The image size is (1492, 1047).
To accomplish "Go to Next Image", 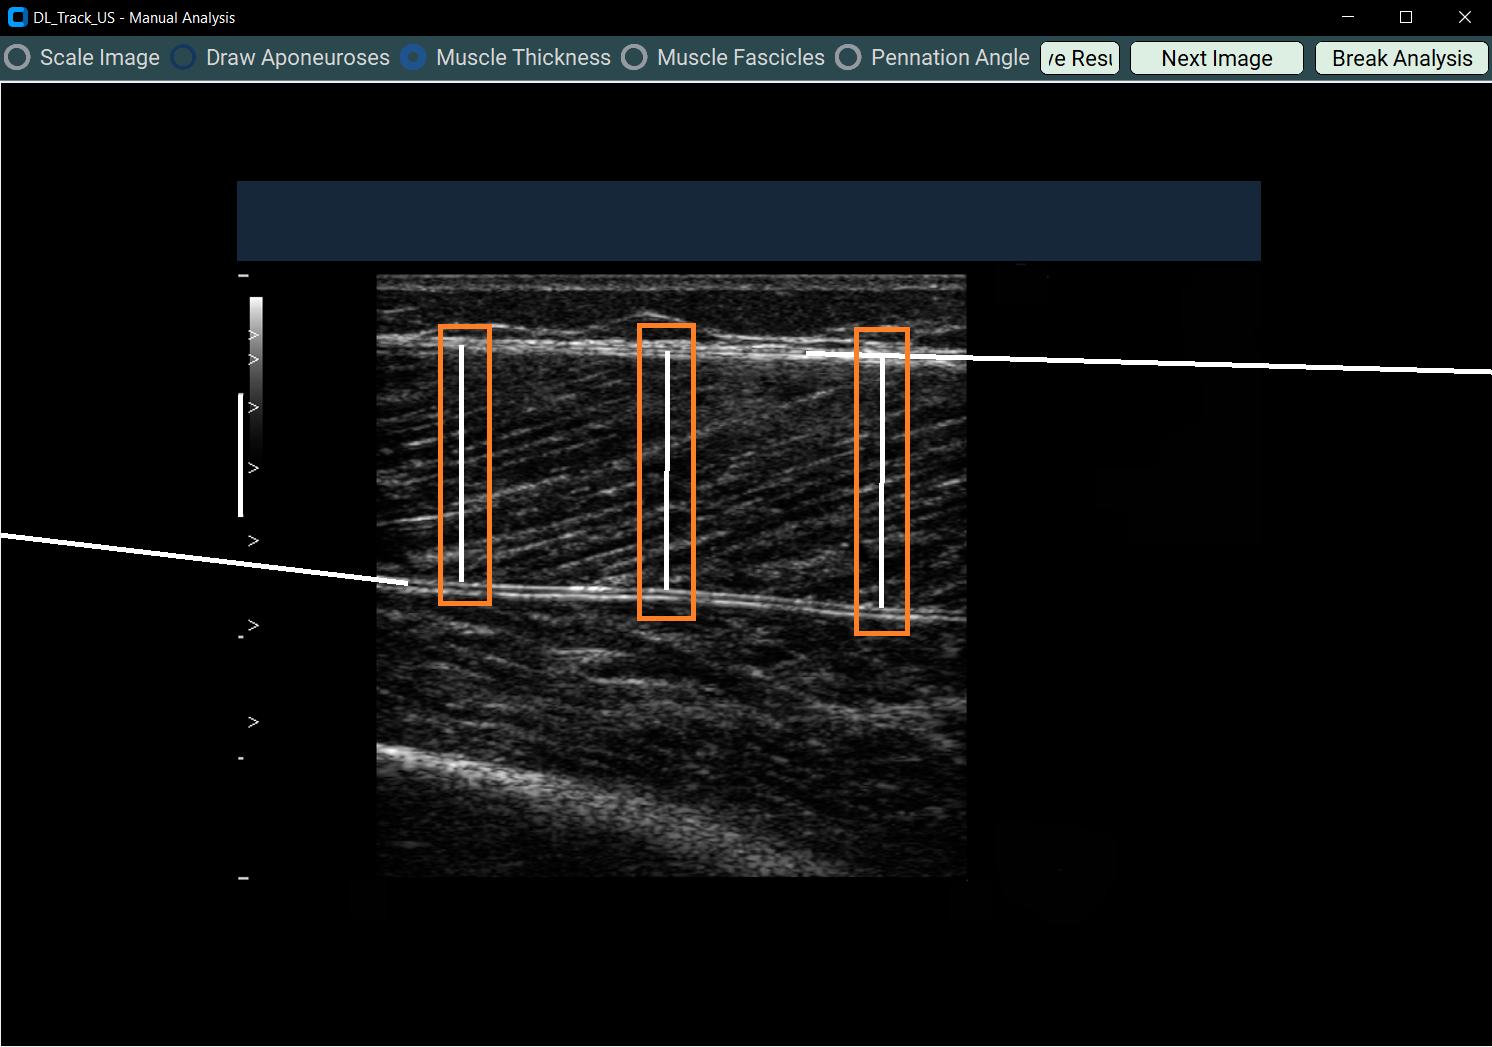I will pos(1216,59).
